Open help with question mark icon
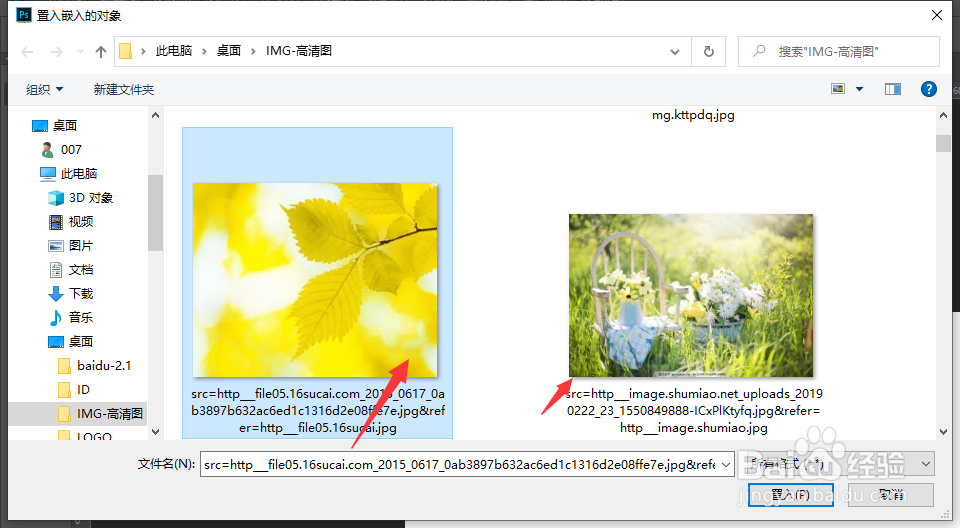Image resolution: width=960 pixels, height=528 pixels. [929, 89]
